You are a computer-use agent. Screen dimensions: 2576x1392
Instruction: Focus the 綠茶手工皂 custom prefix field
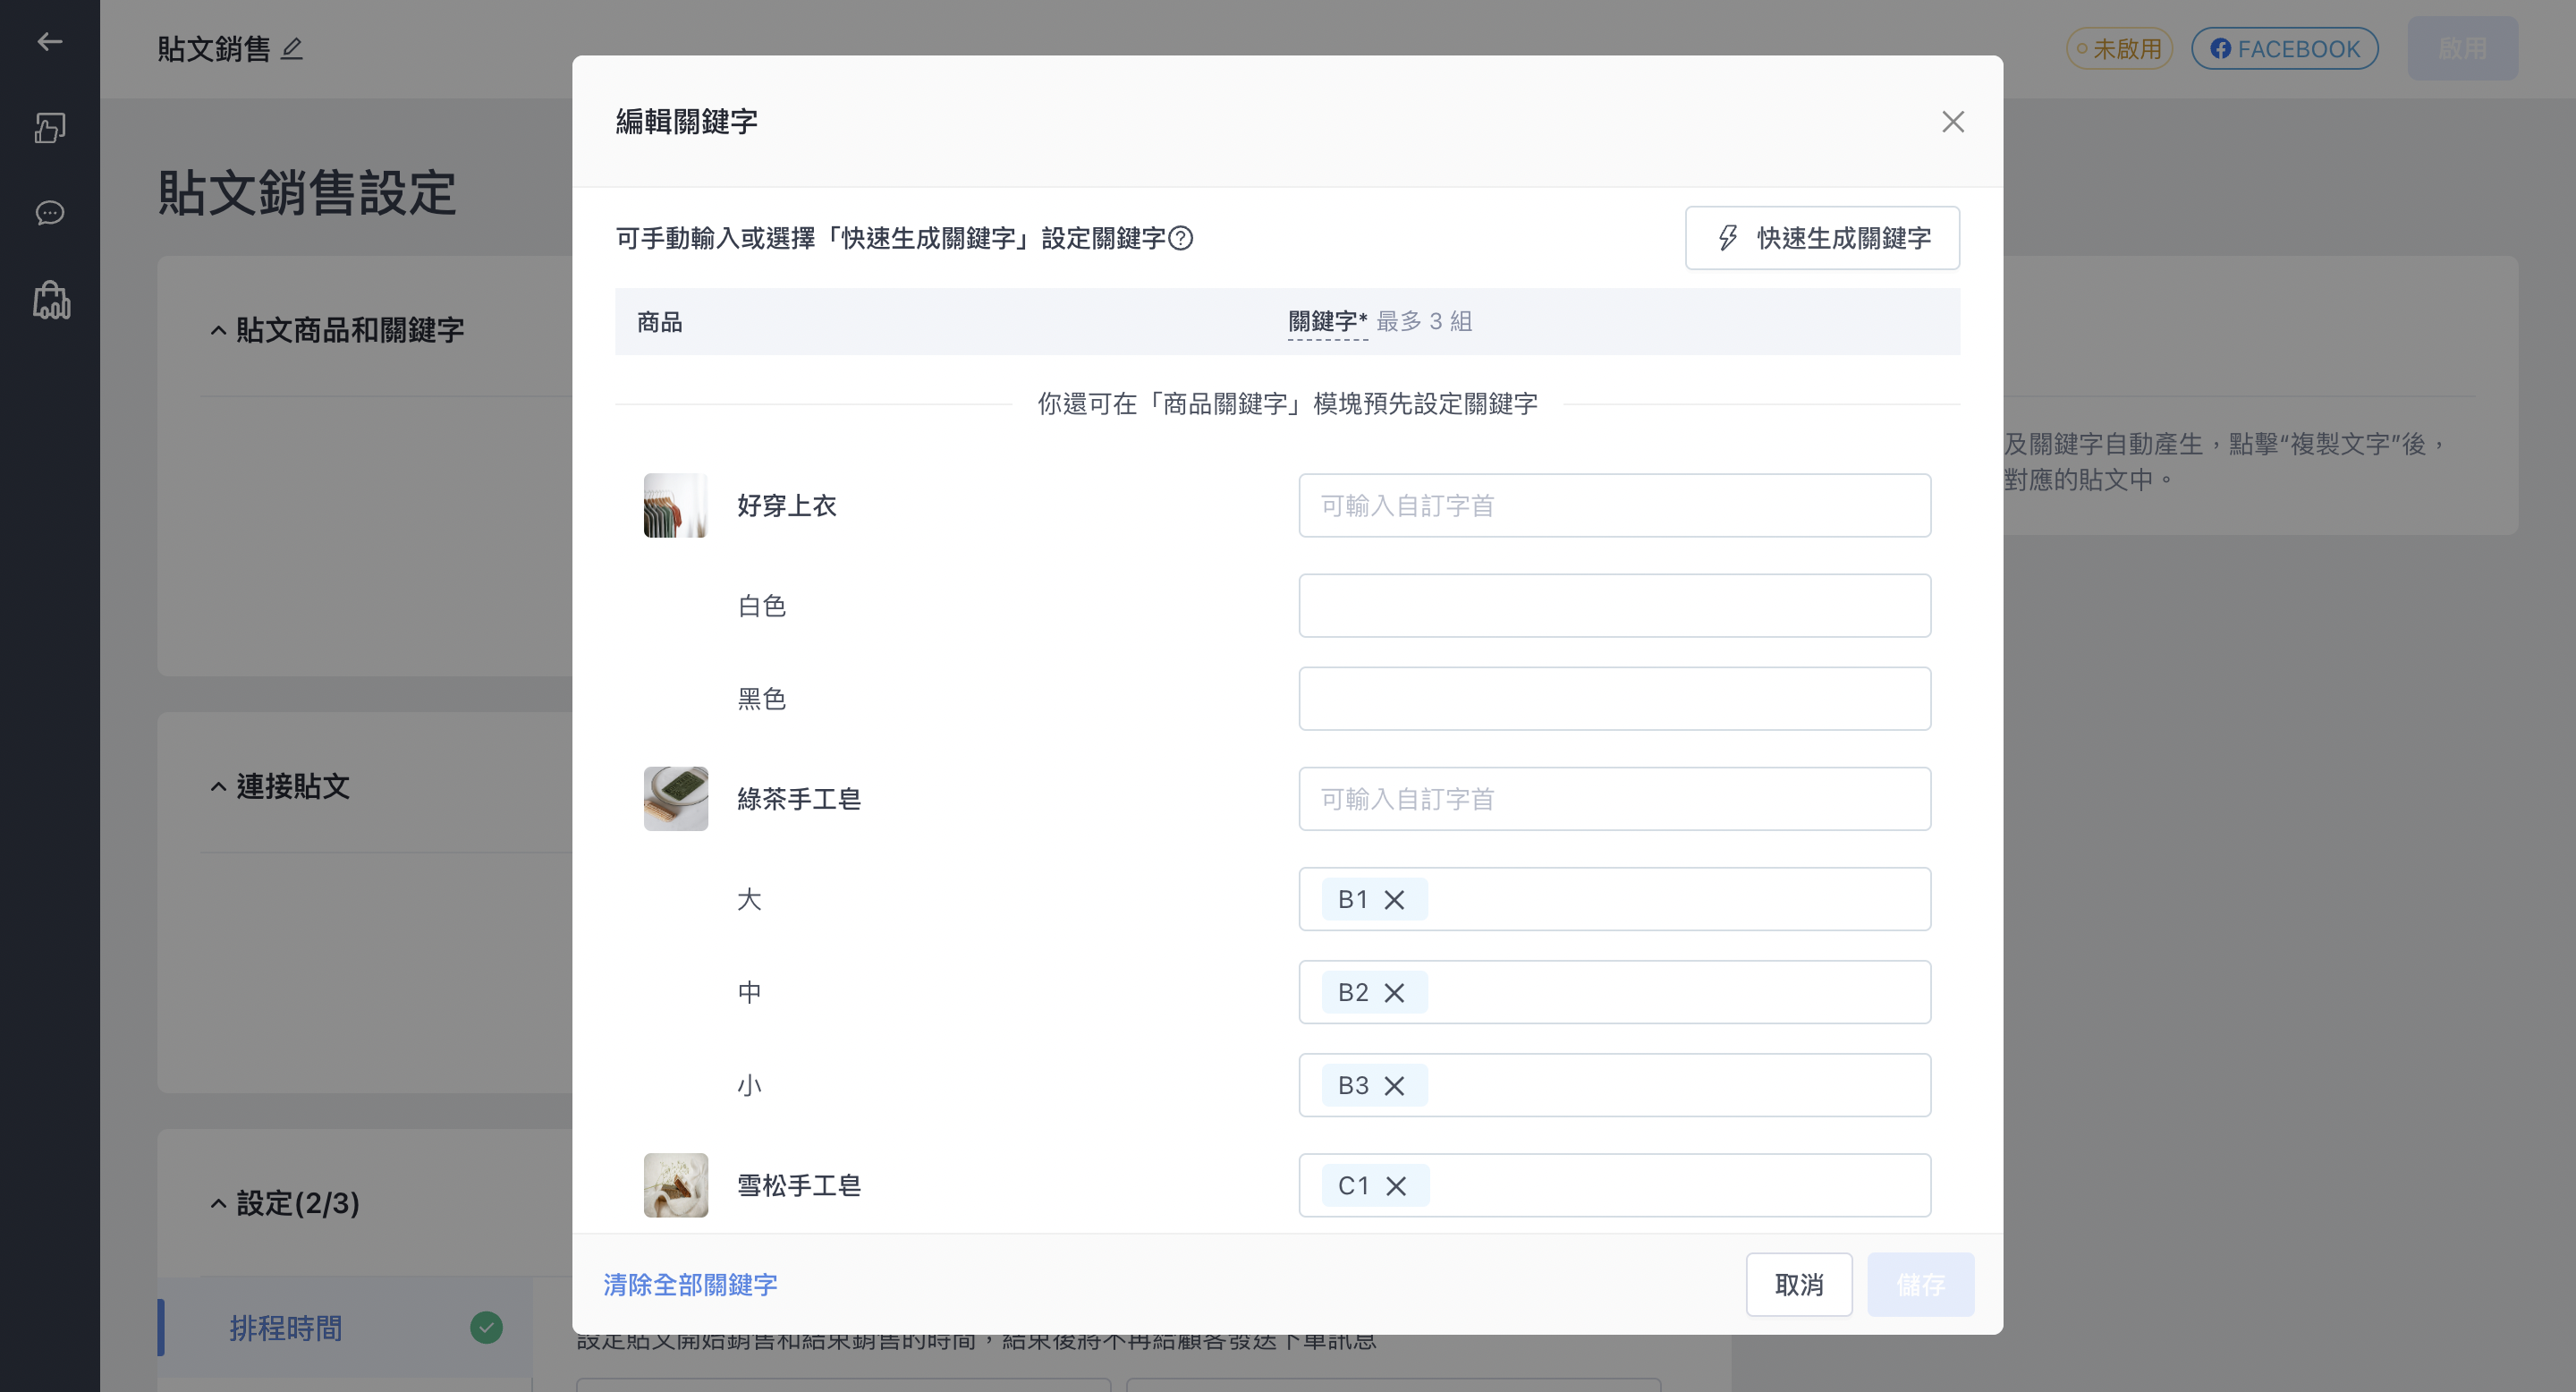[1614, 799]
